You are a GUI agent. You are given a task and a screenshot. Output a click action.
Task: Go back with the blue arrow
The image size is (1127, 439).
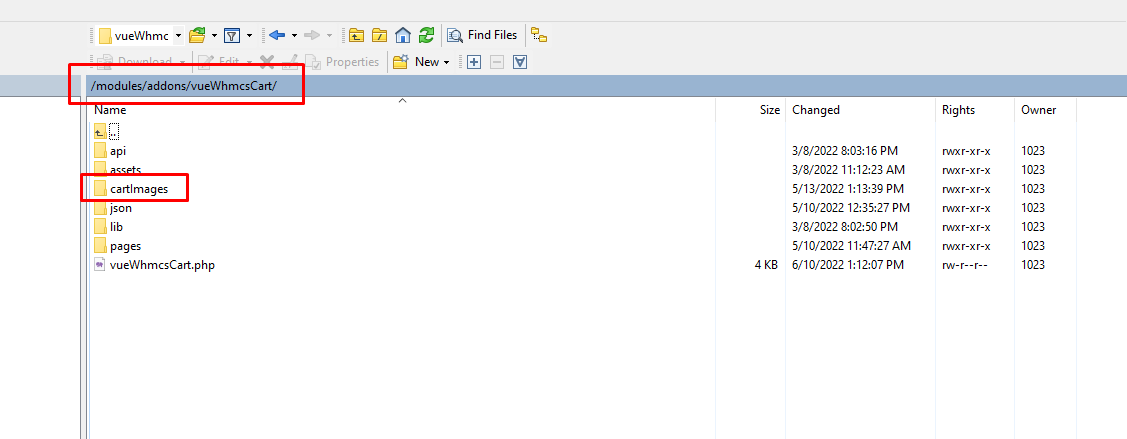point(277,35)
